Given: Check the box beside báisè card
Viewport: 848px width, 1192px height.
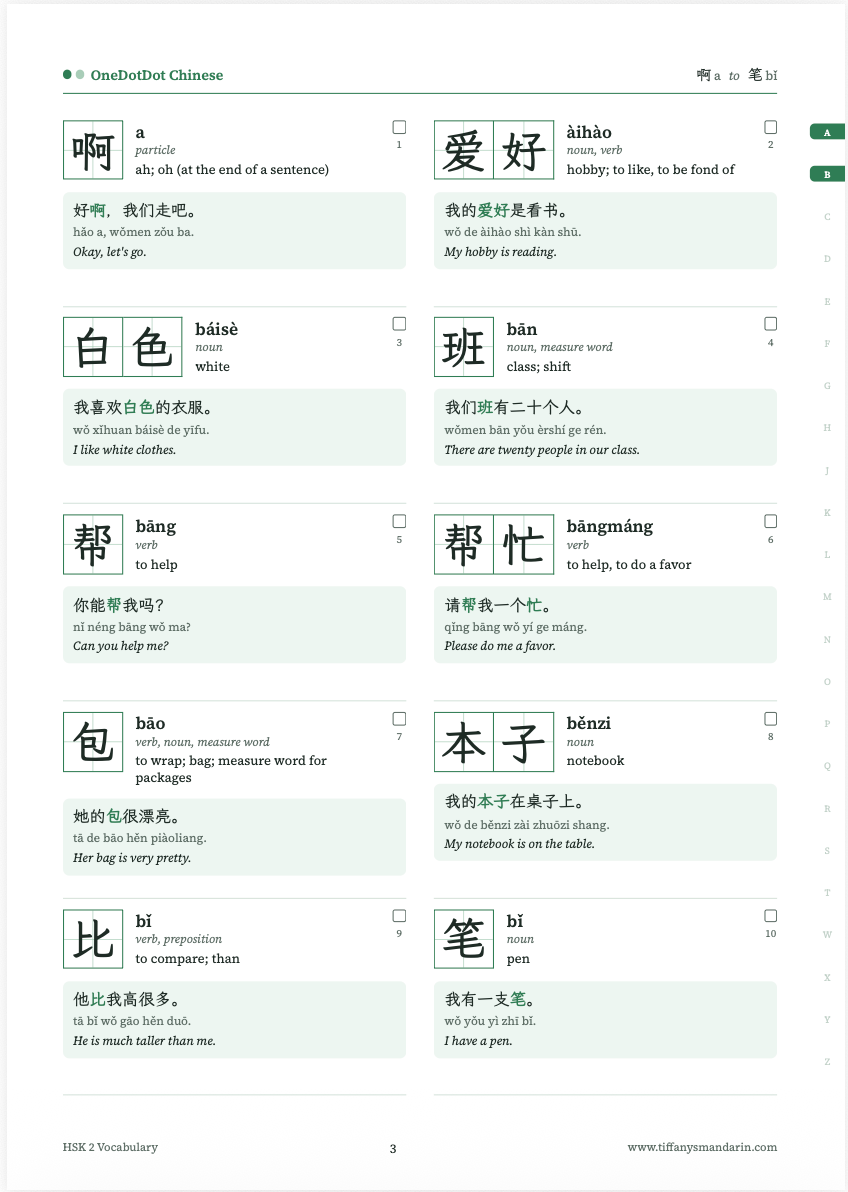Looking at the screenshot, I should (399, 324).
